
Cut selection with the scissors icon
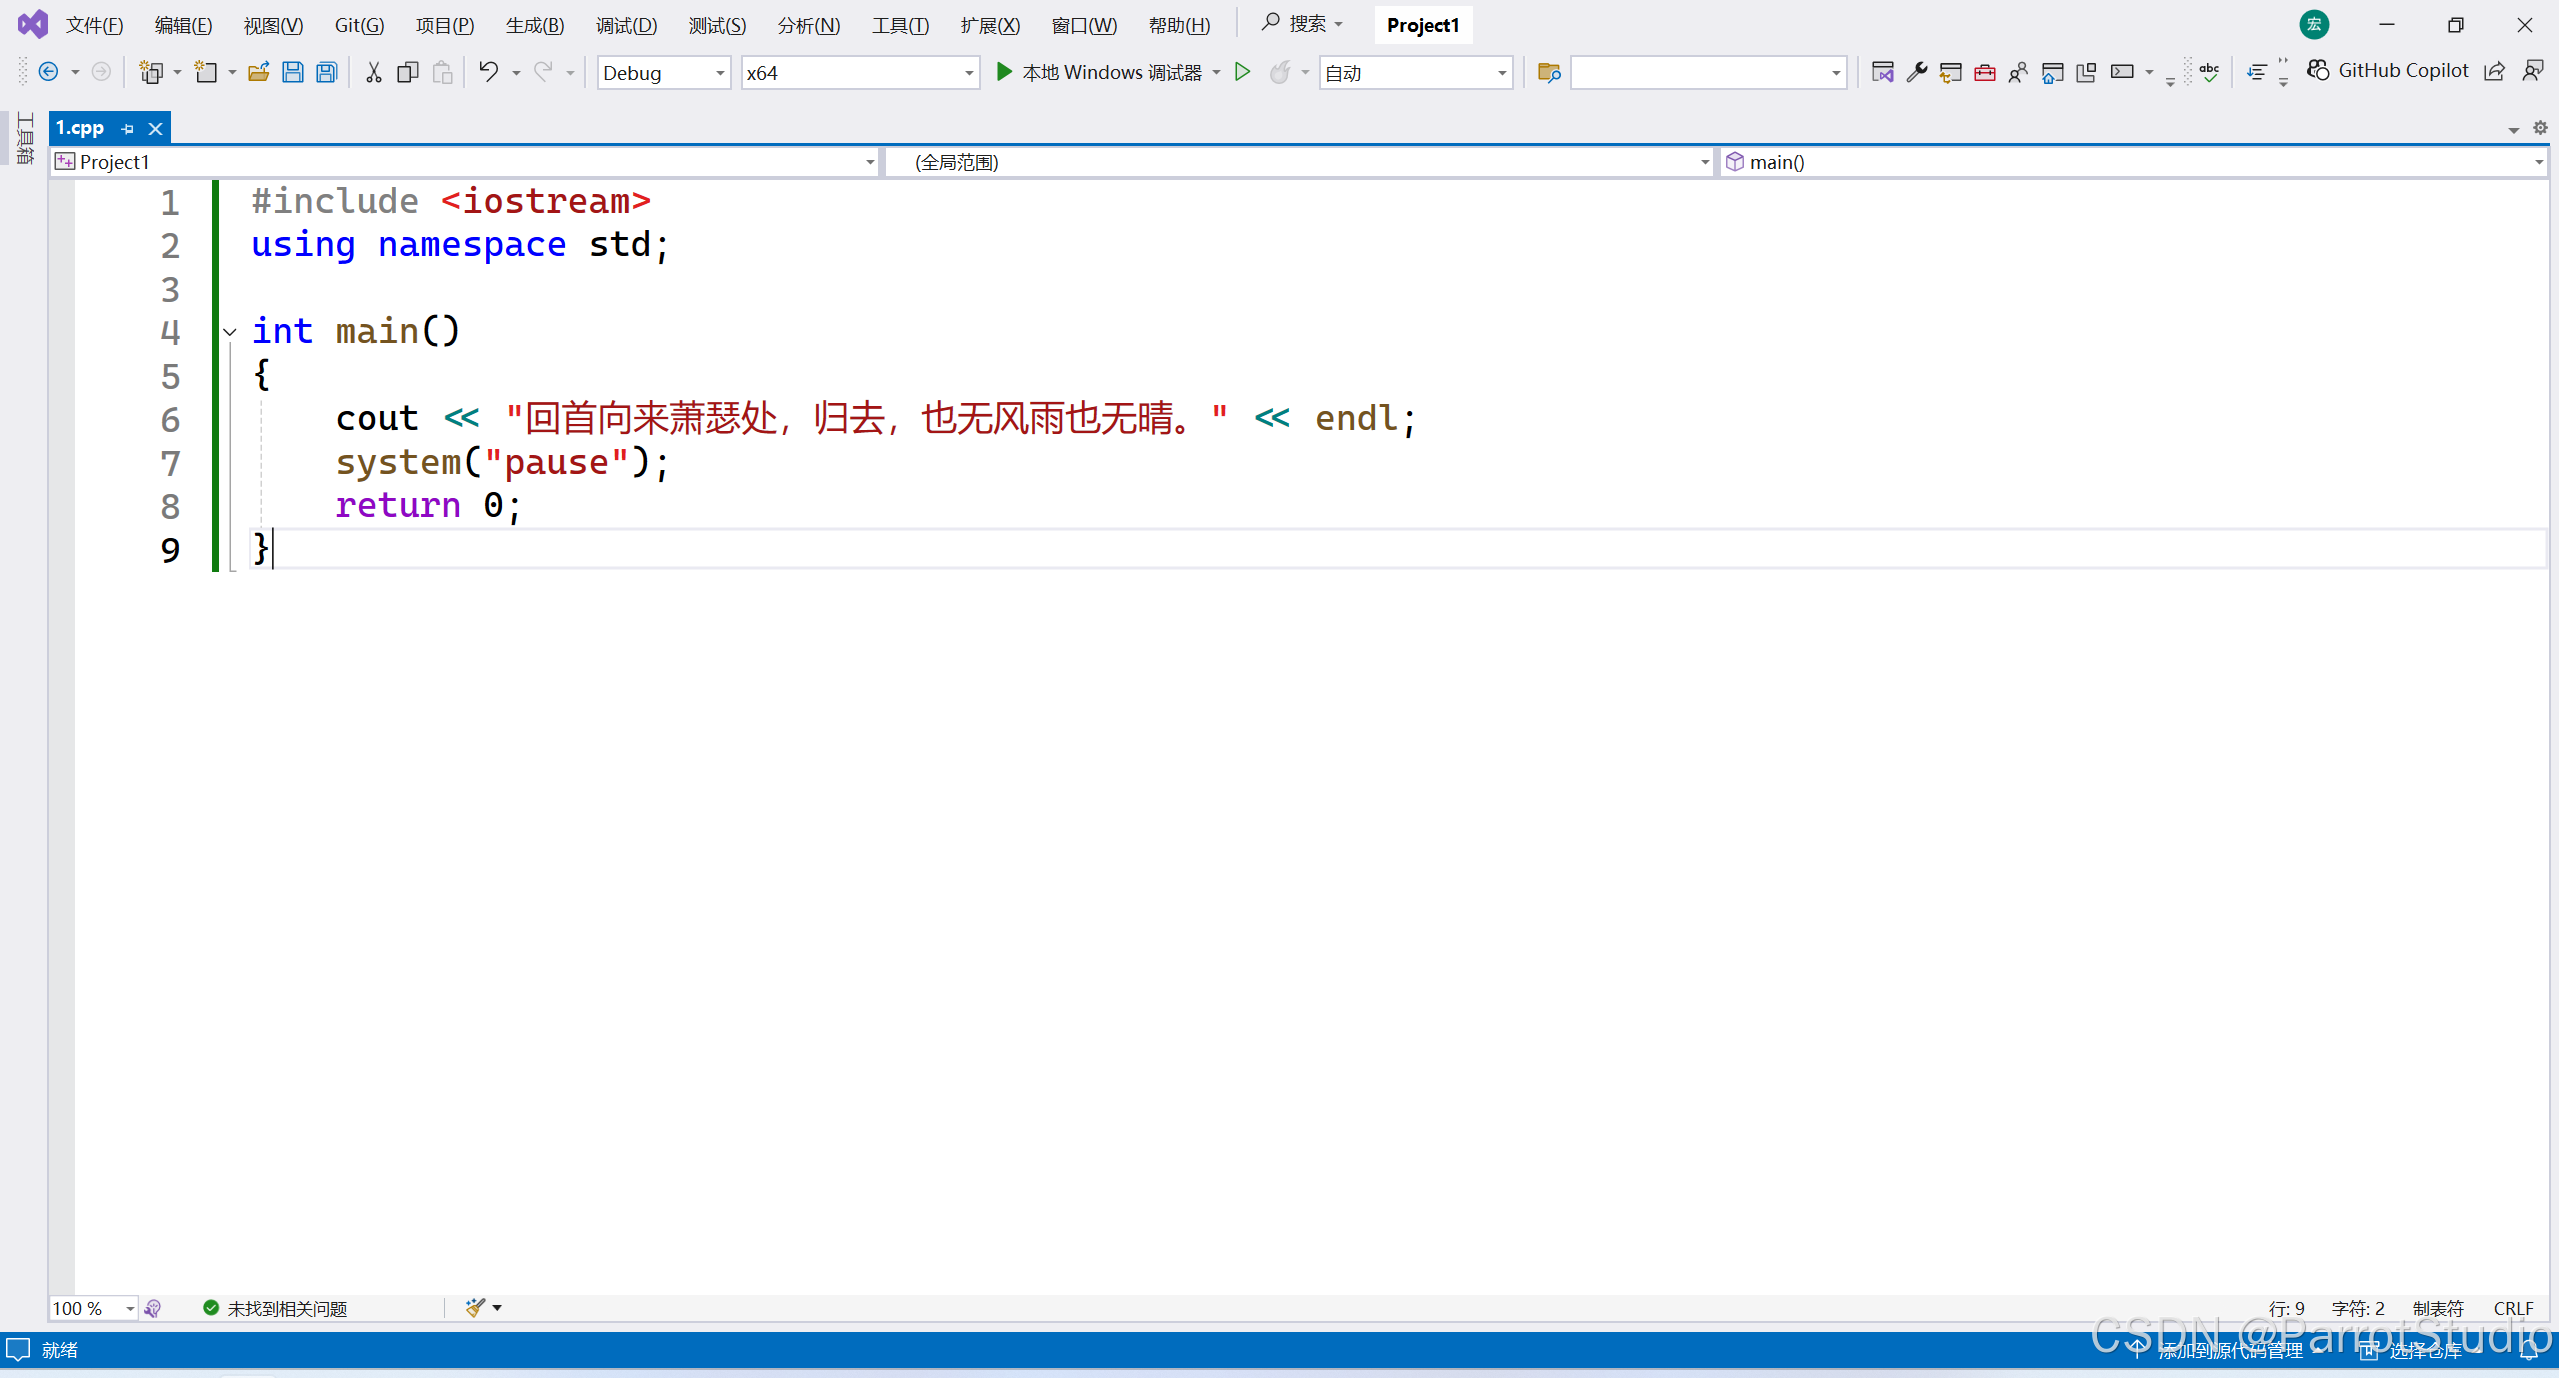[x=373, y=72]
